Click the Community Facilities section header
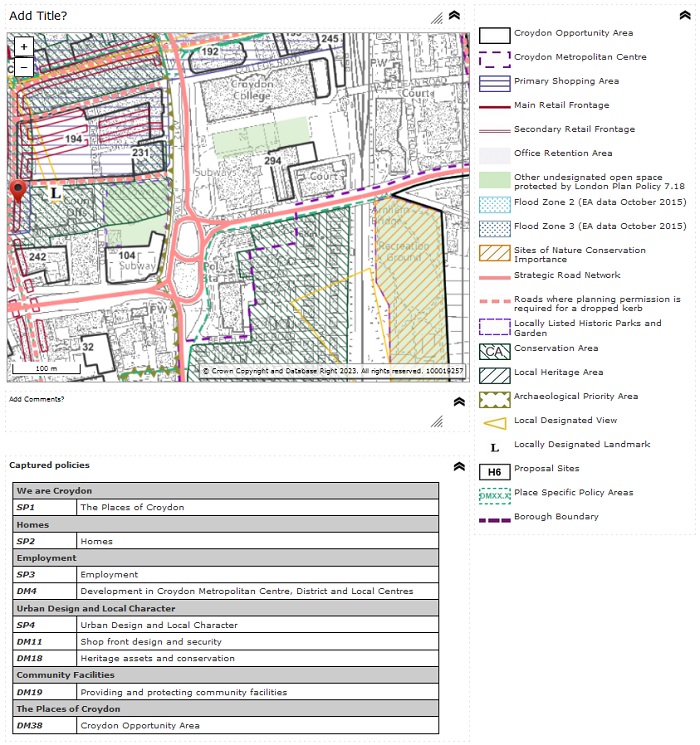Viewport: 700px width, 745px height. click(226, 675)
